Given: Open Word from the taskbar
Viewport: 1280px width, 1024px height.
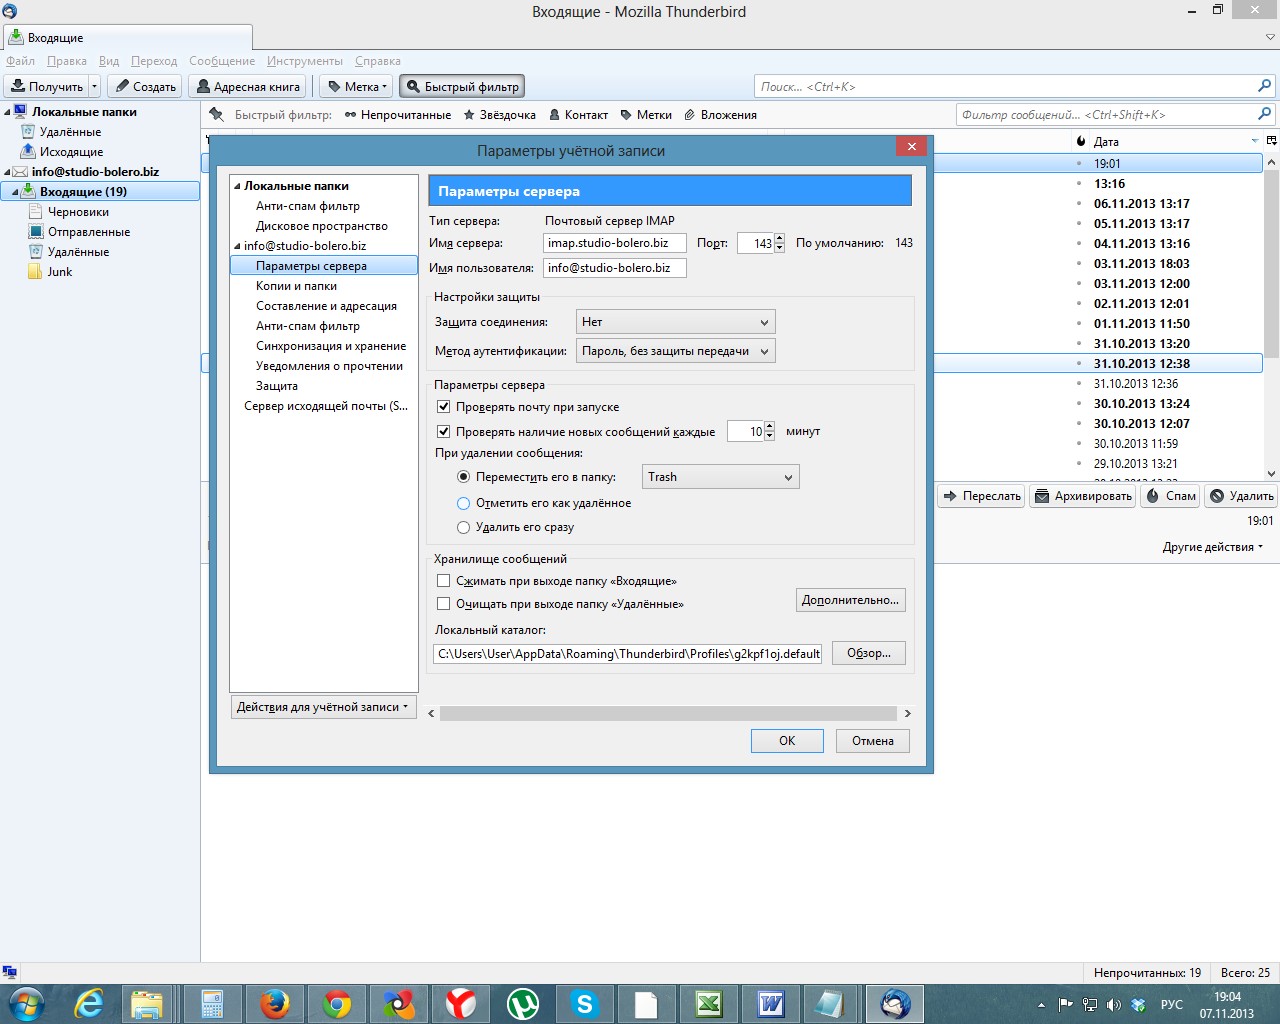Looking at the screenshot, I should point(770,1003).
